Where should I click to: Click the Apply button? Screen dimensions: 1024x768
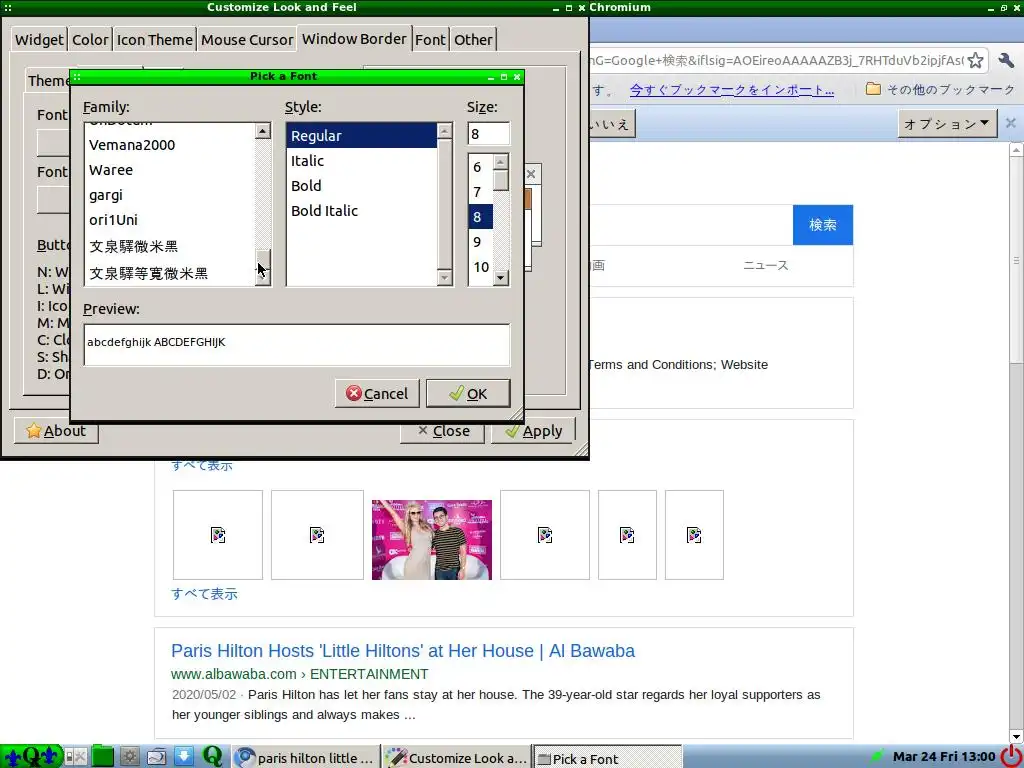pos(533,431)
